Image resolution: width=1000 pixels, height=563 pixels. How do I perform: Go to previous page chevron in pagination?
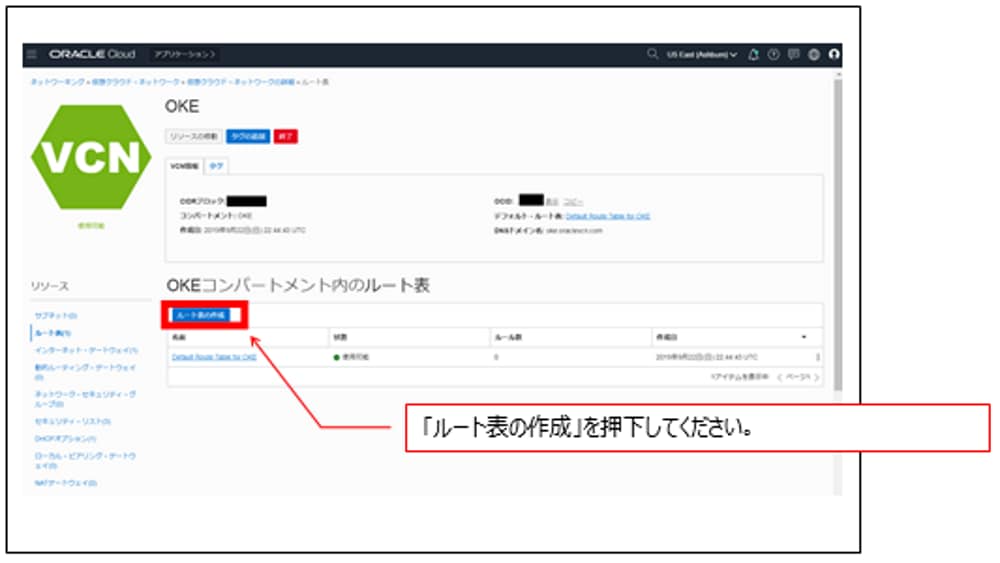coord(779,377)
